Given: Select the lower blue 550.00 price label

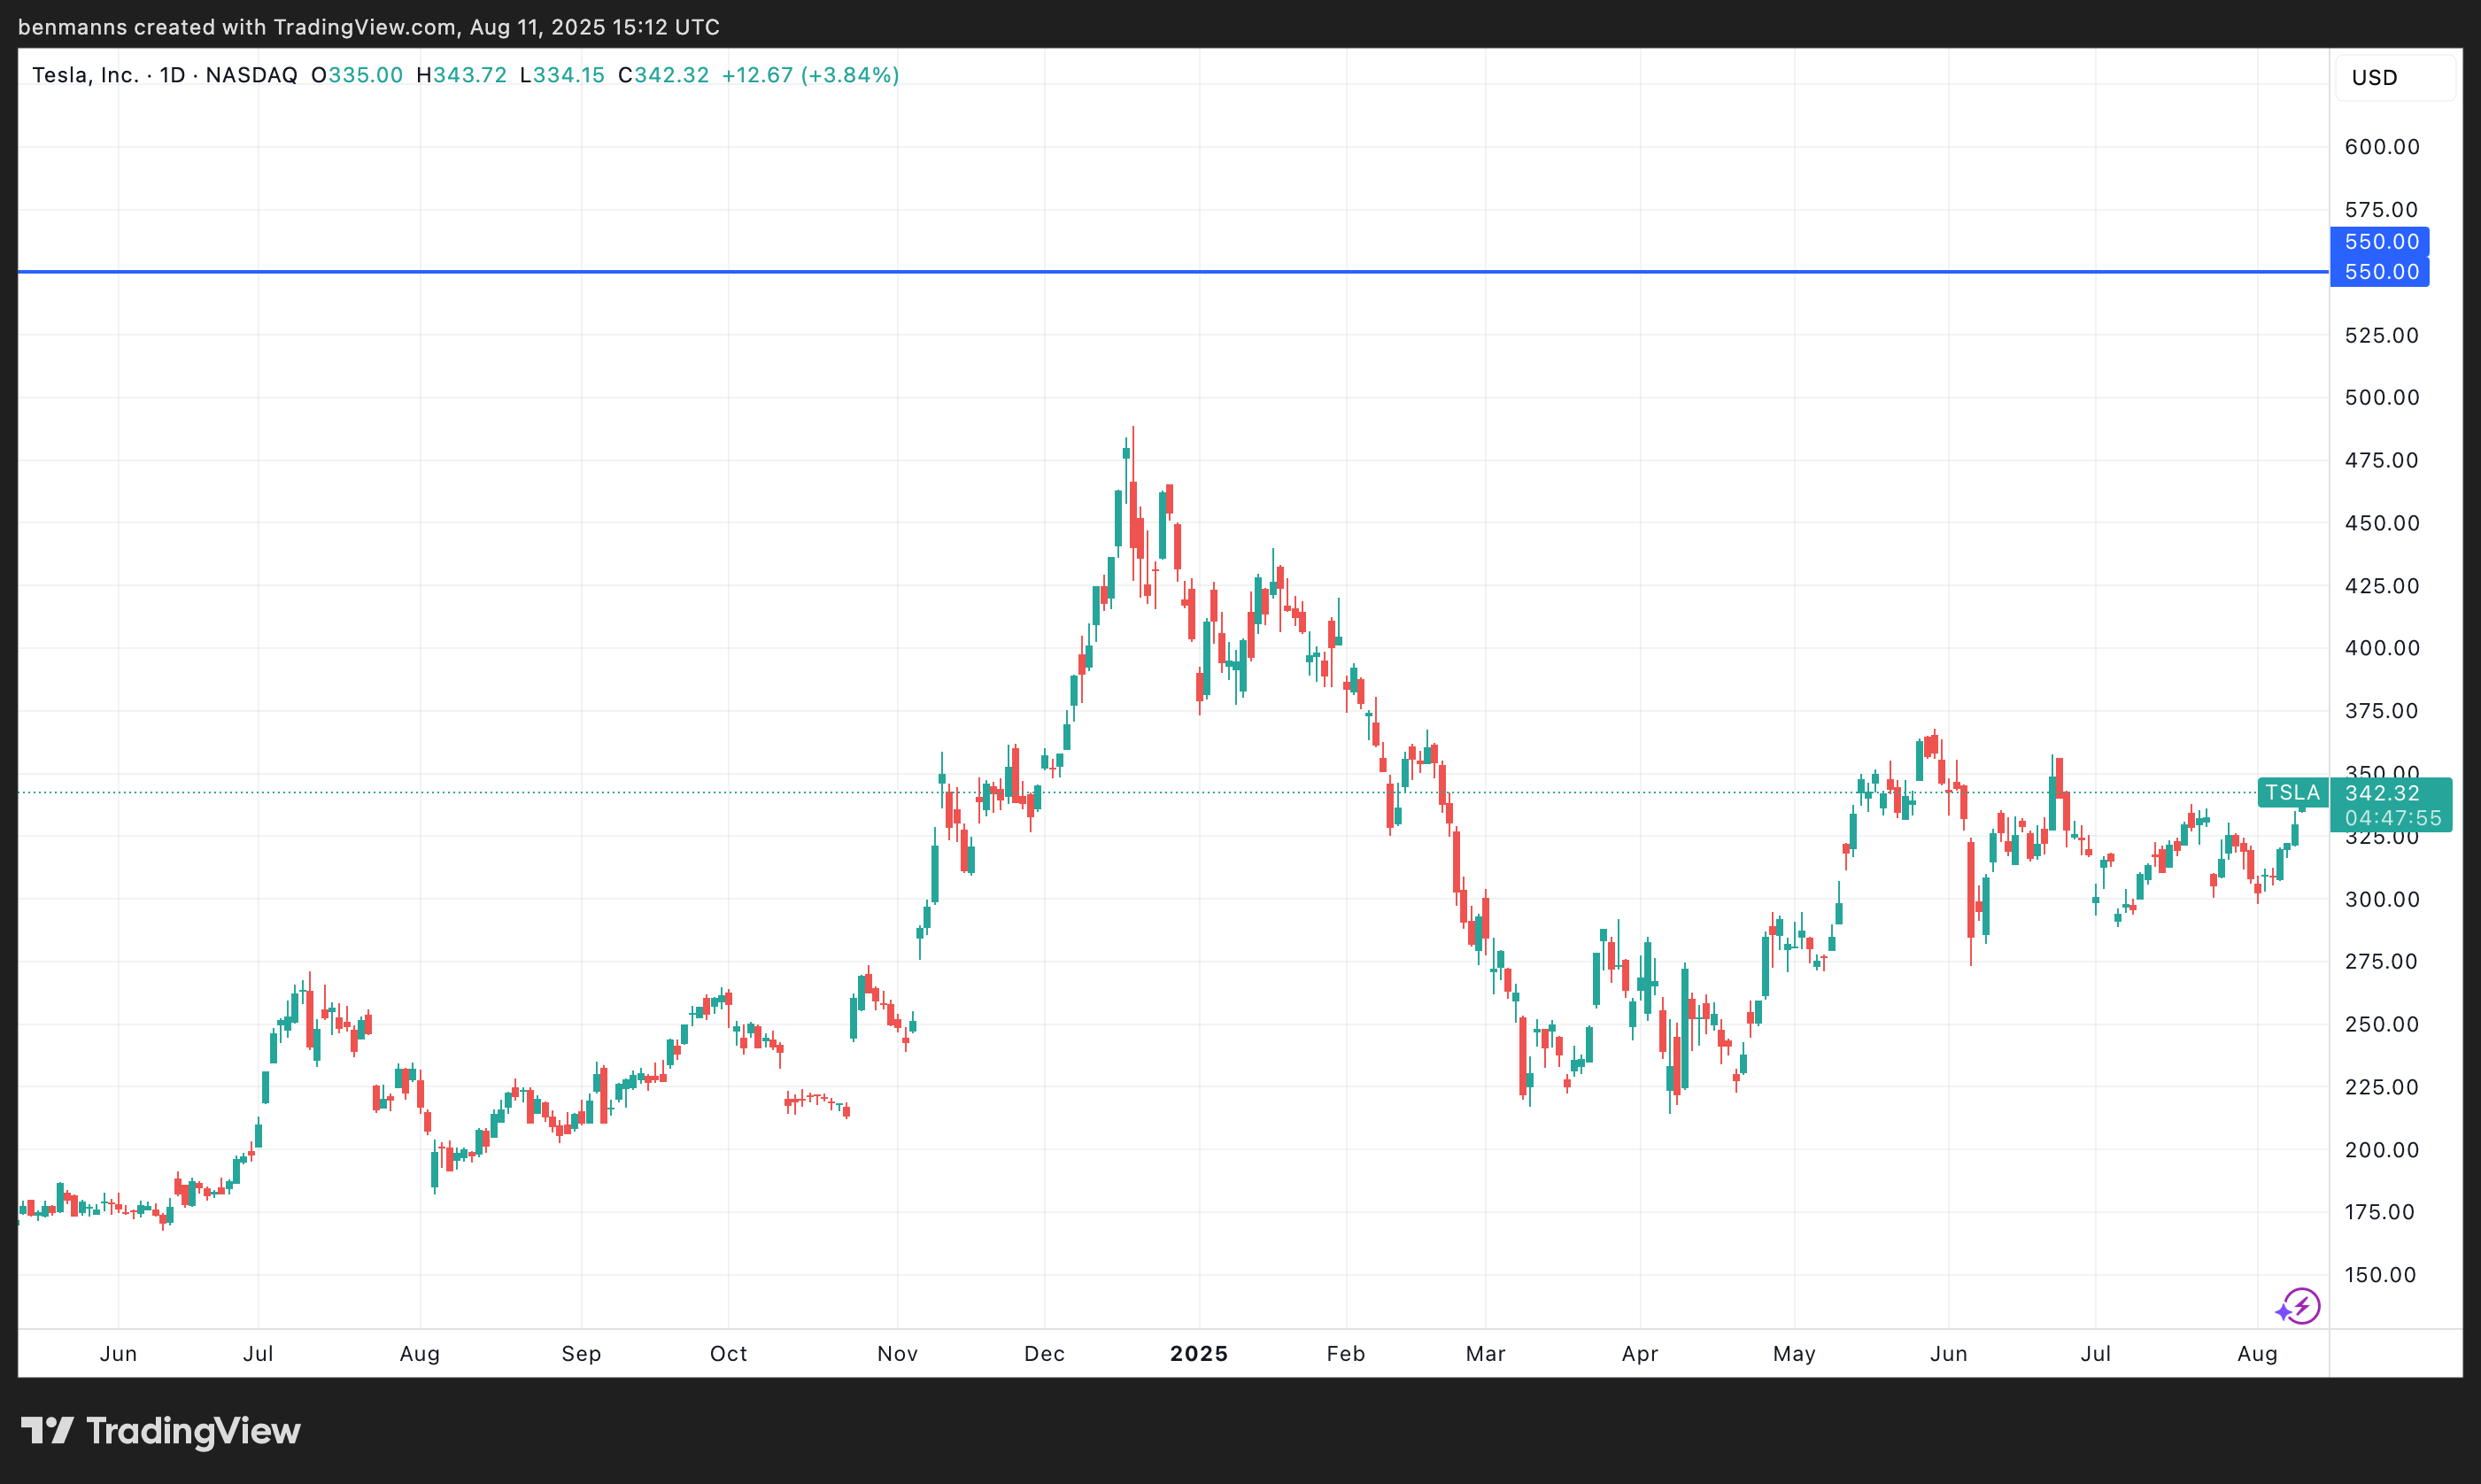Looking at the screenshot, I should (x=2380, y=272).
